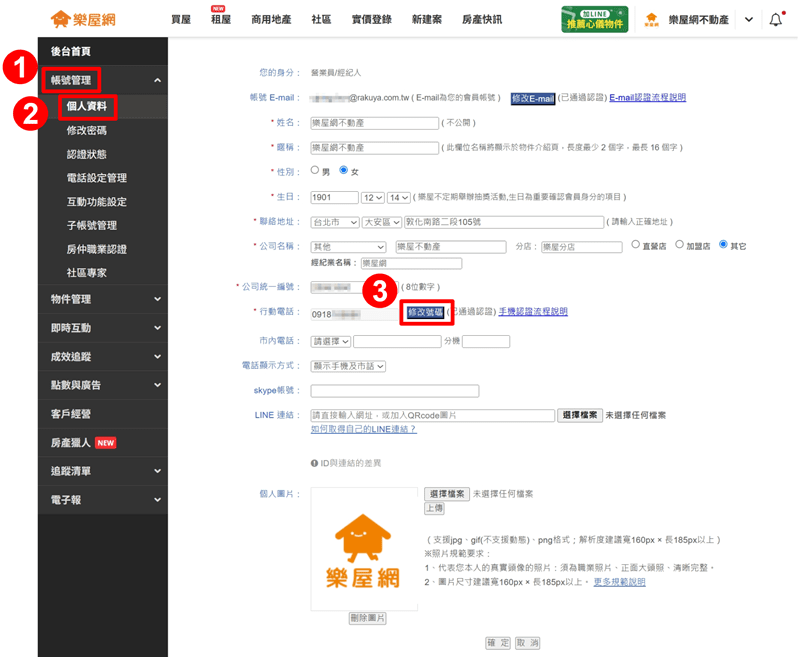Viewport: 800px width, 657px height.
Task: Click the 確定 confirm button
Action: tap(498, 643)
